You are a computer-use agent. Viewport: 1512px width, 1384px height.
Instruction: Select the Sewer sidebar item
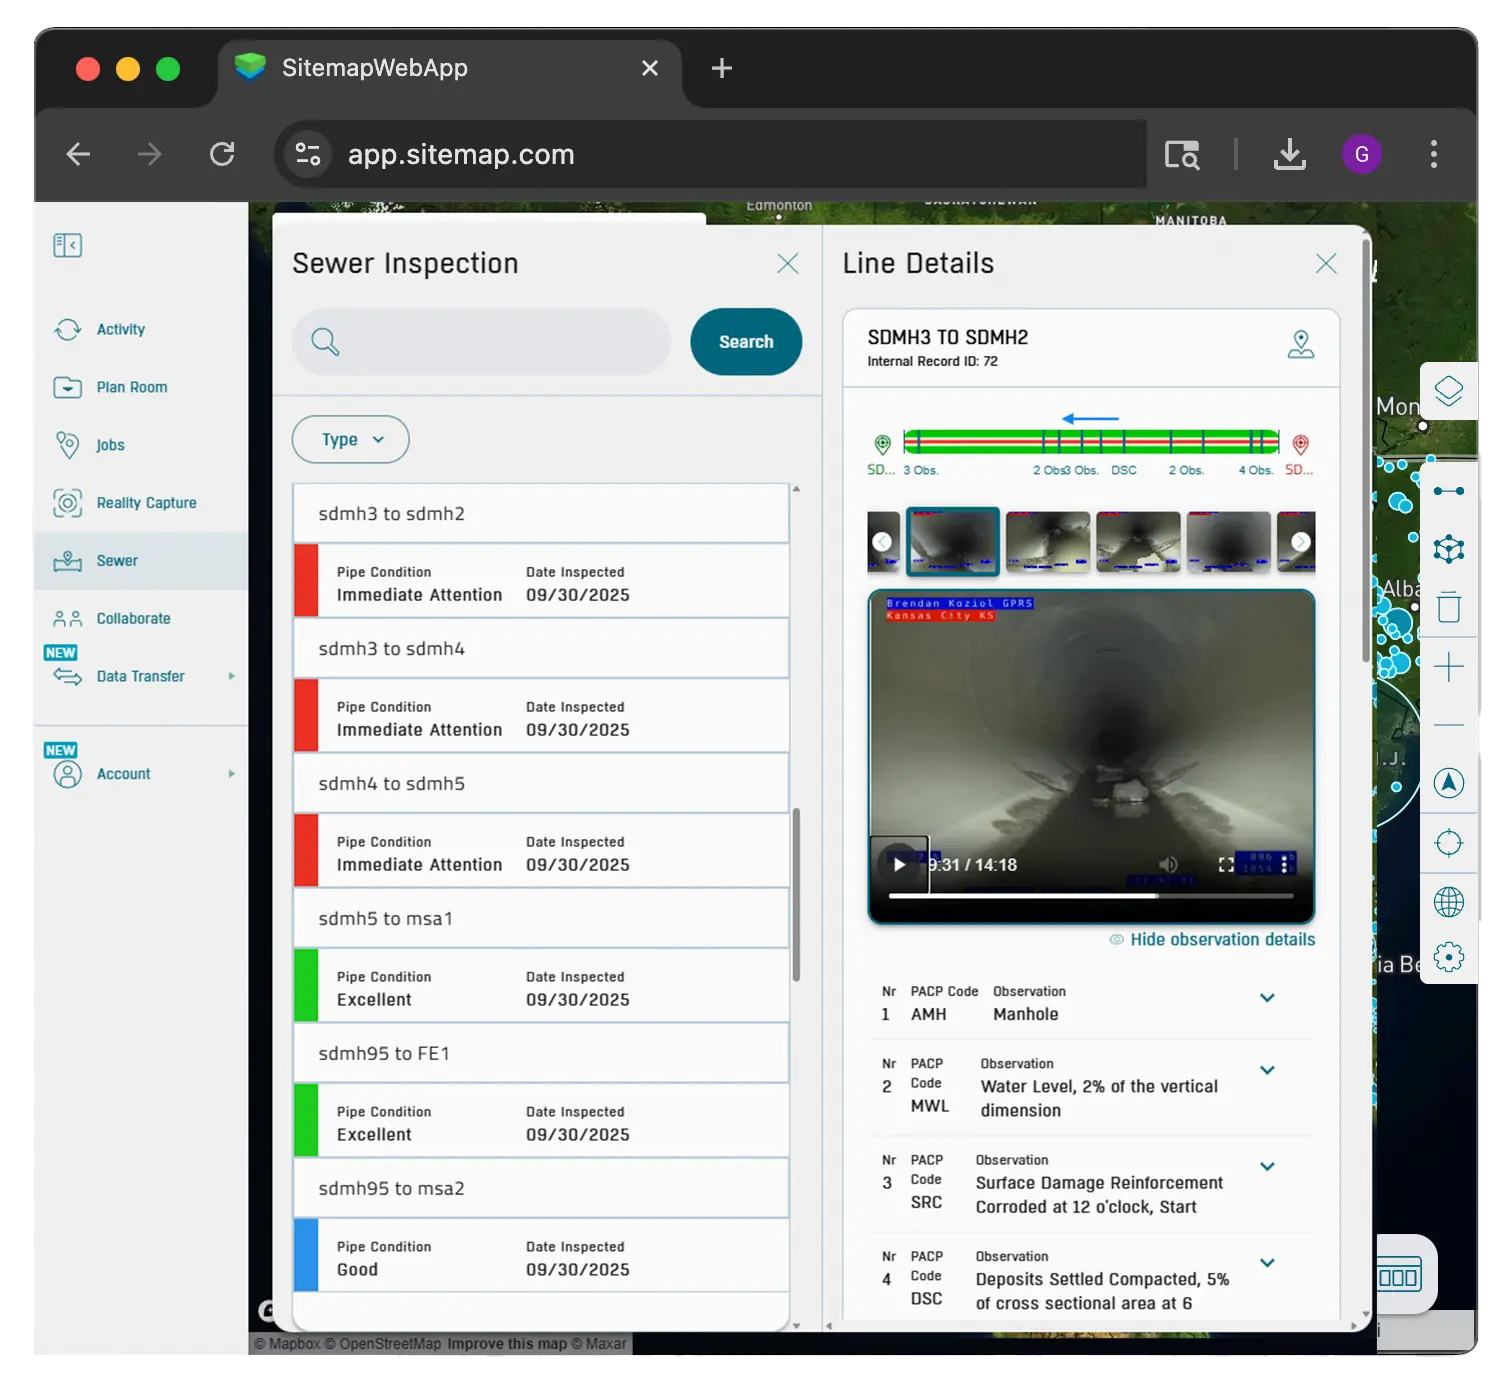click(x=141, y=561)
